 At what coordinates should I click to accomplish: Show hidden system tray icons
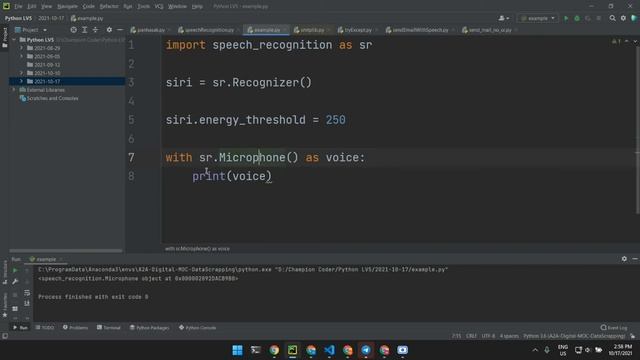[535, 350]
